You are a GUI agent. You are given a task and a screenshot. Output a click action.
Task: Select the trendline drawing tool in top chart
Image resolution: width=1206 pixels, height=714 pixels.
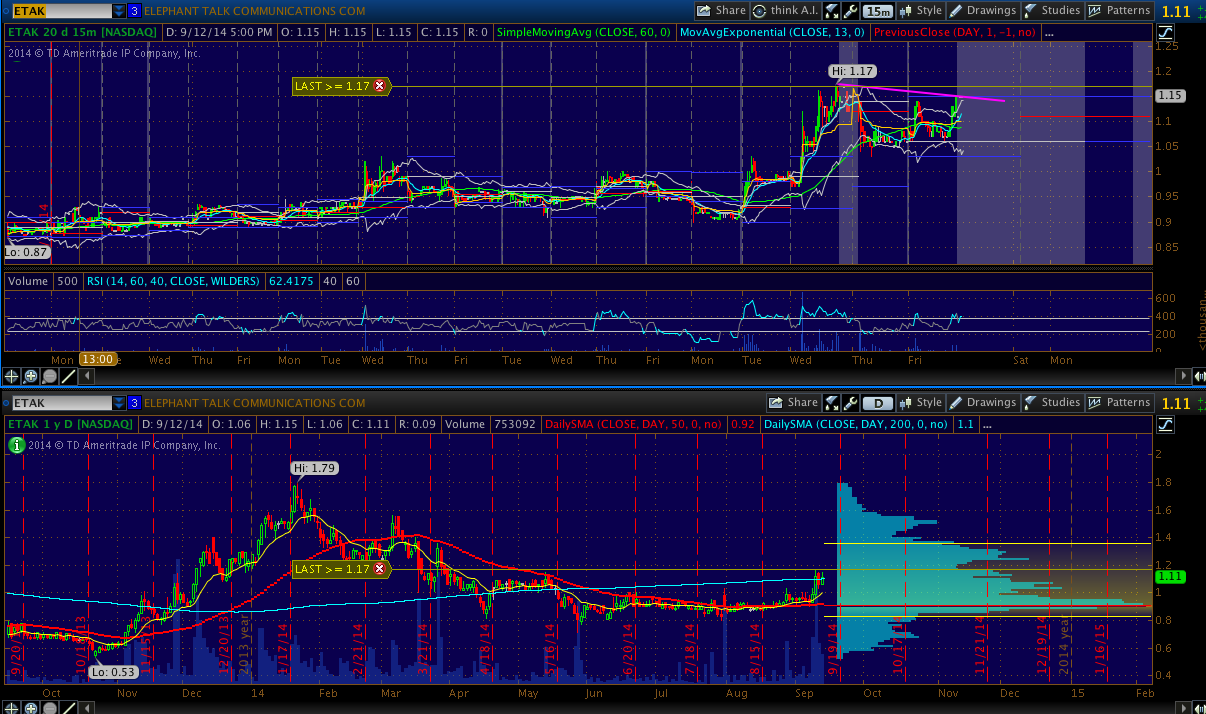click(69, 377)
